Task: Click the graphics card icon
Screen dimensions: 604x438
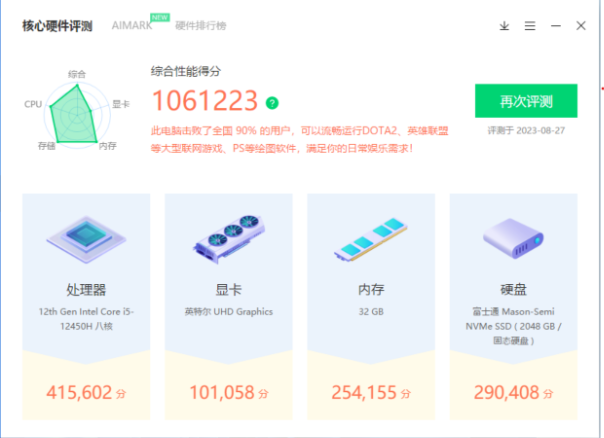Action: click(229, 239)
